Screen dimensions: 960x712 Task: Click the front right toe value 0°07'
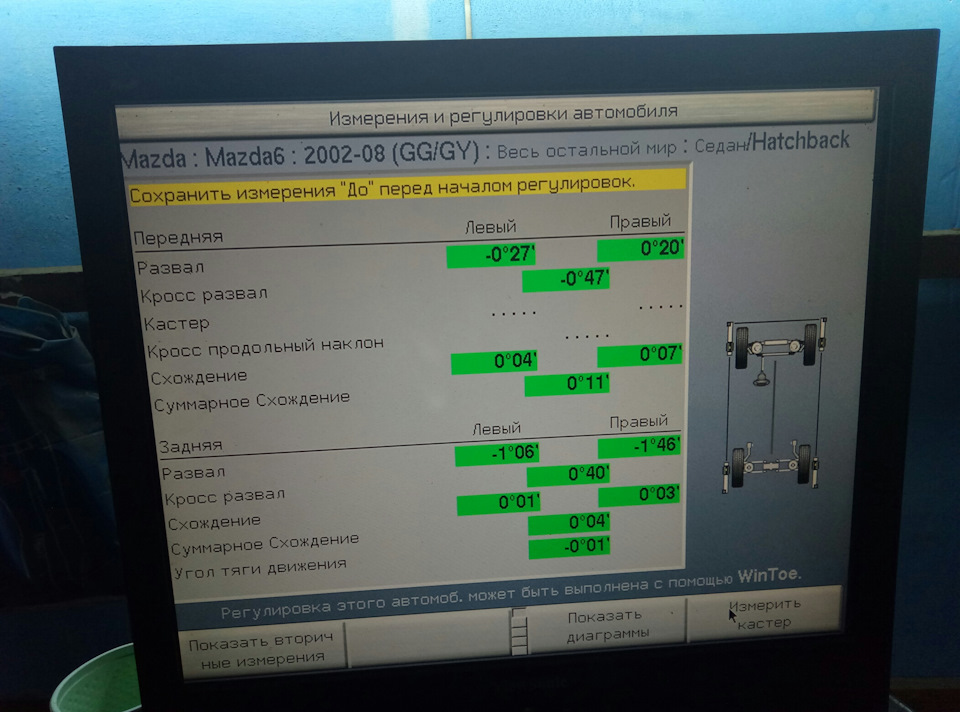click(x=640, y=354)
